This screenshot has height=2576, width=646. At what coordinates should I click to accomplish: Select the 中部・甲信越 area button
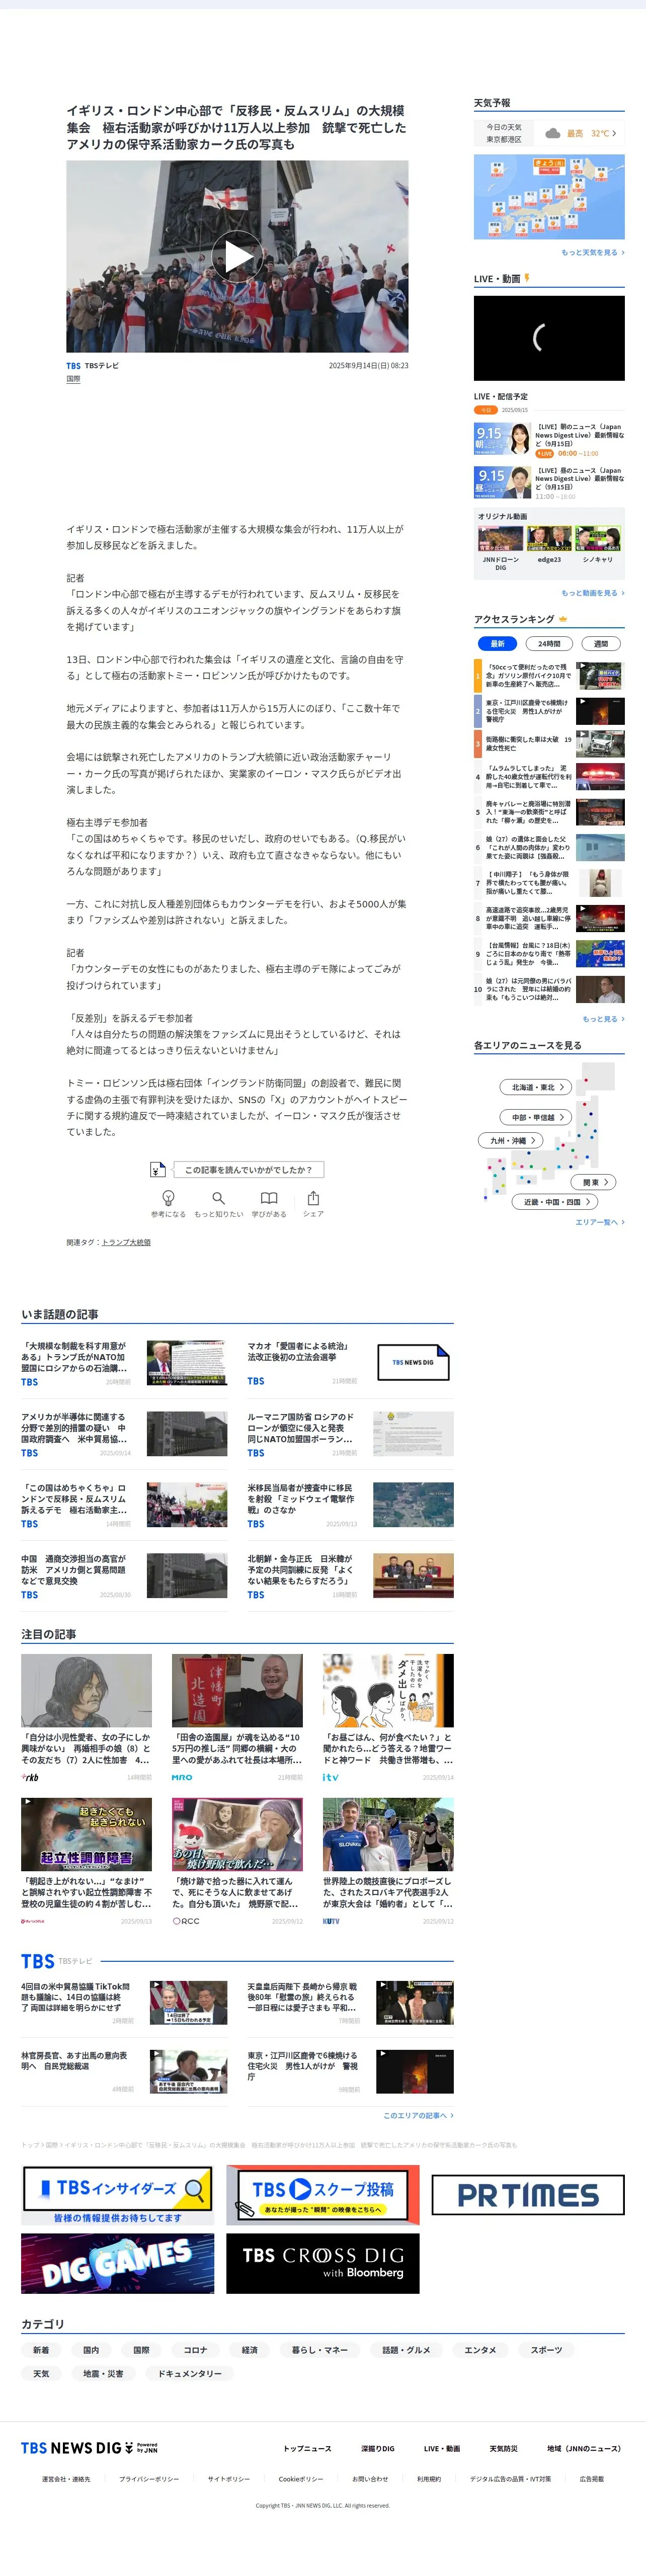click(537, 1117)
